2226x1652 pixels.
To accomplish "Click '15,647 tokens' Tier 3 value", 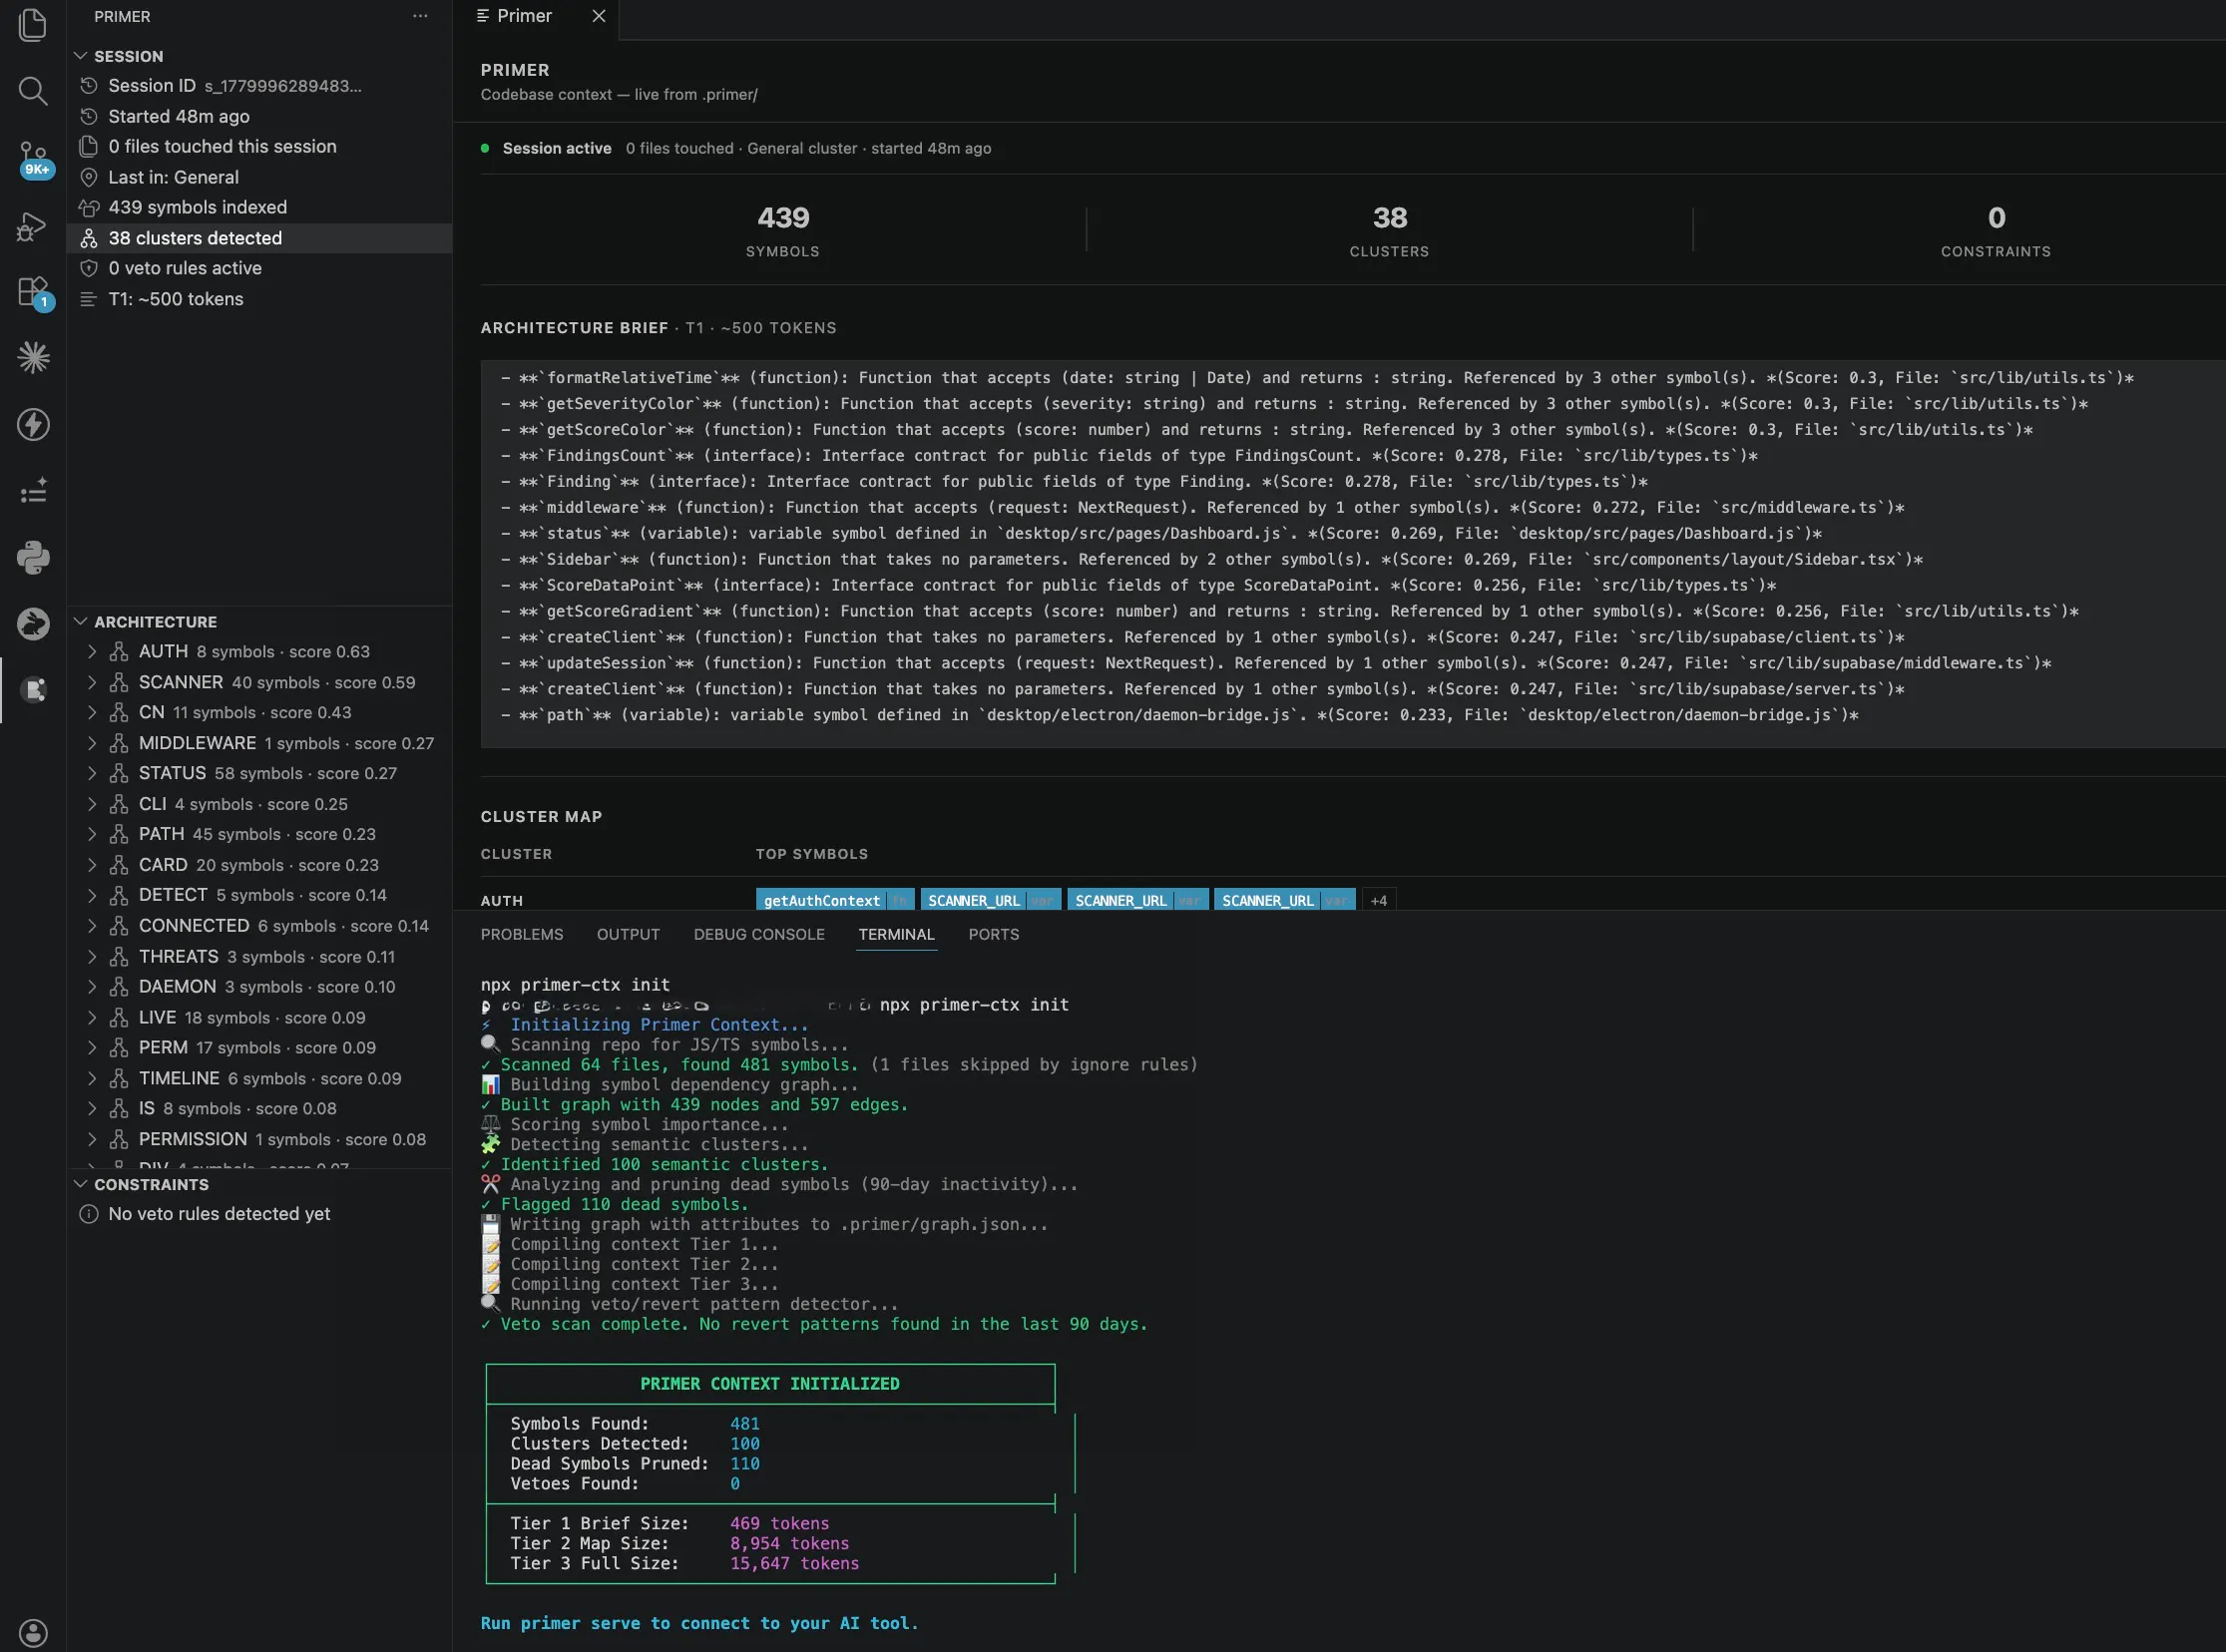I will click(794, 1563).
